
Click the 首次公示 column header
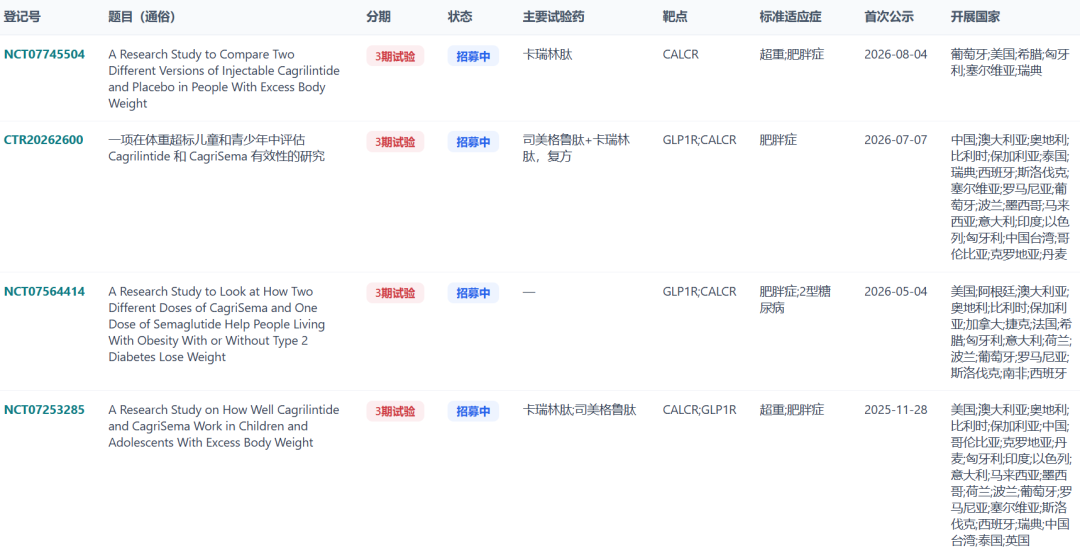coord(889,17)
